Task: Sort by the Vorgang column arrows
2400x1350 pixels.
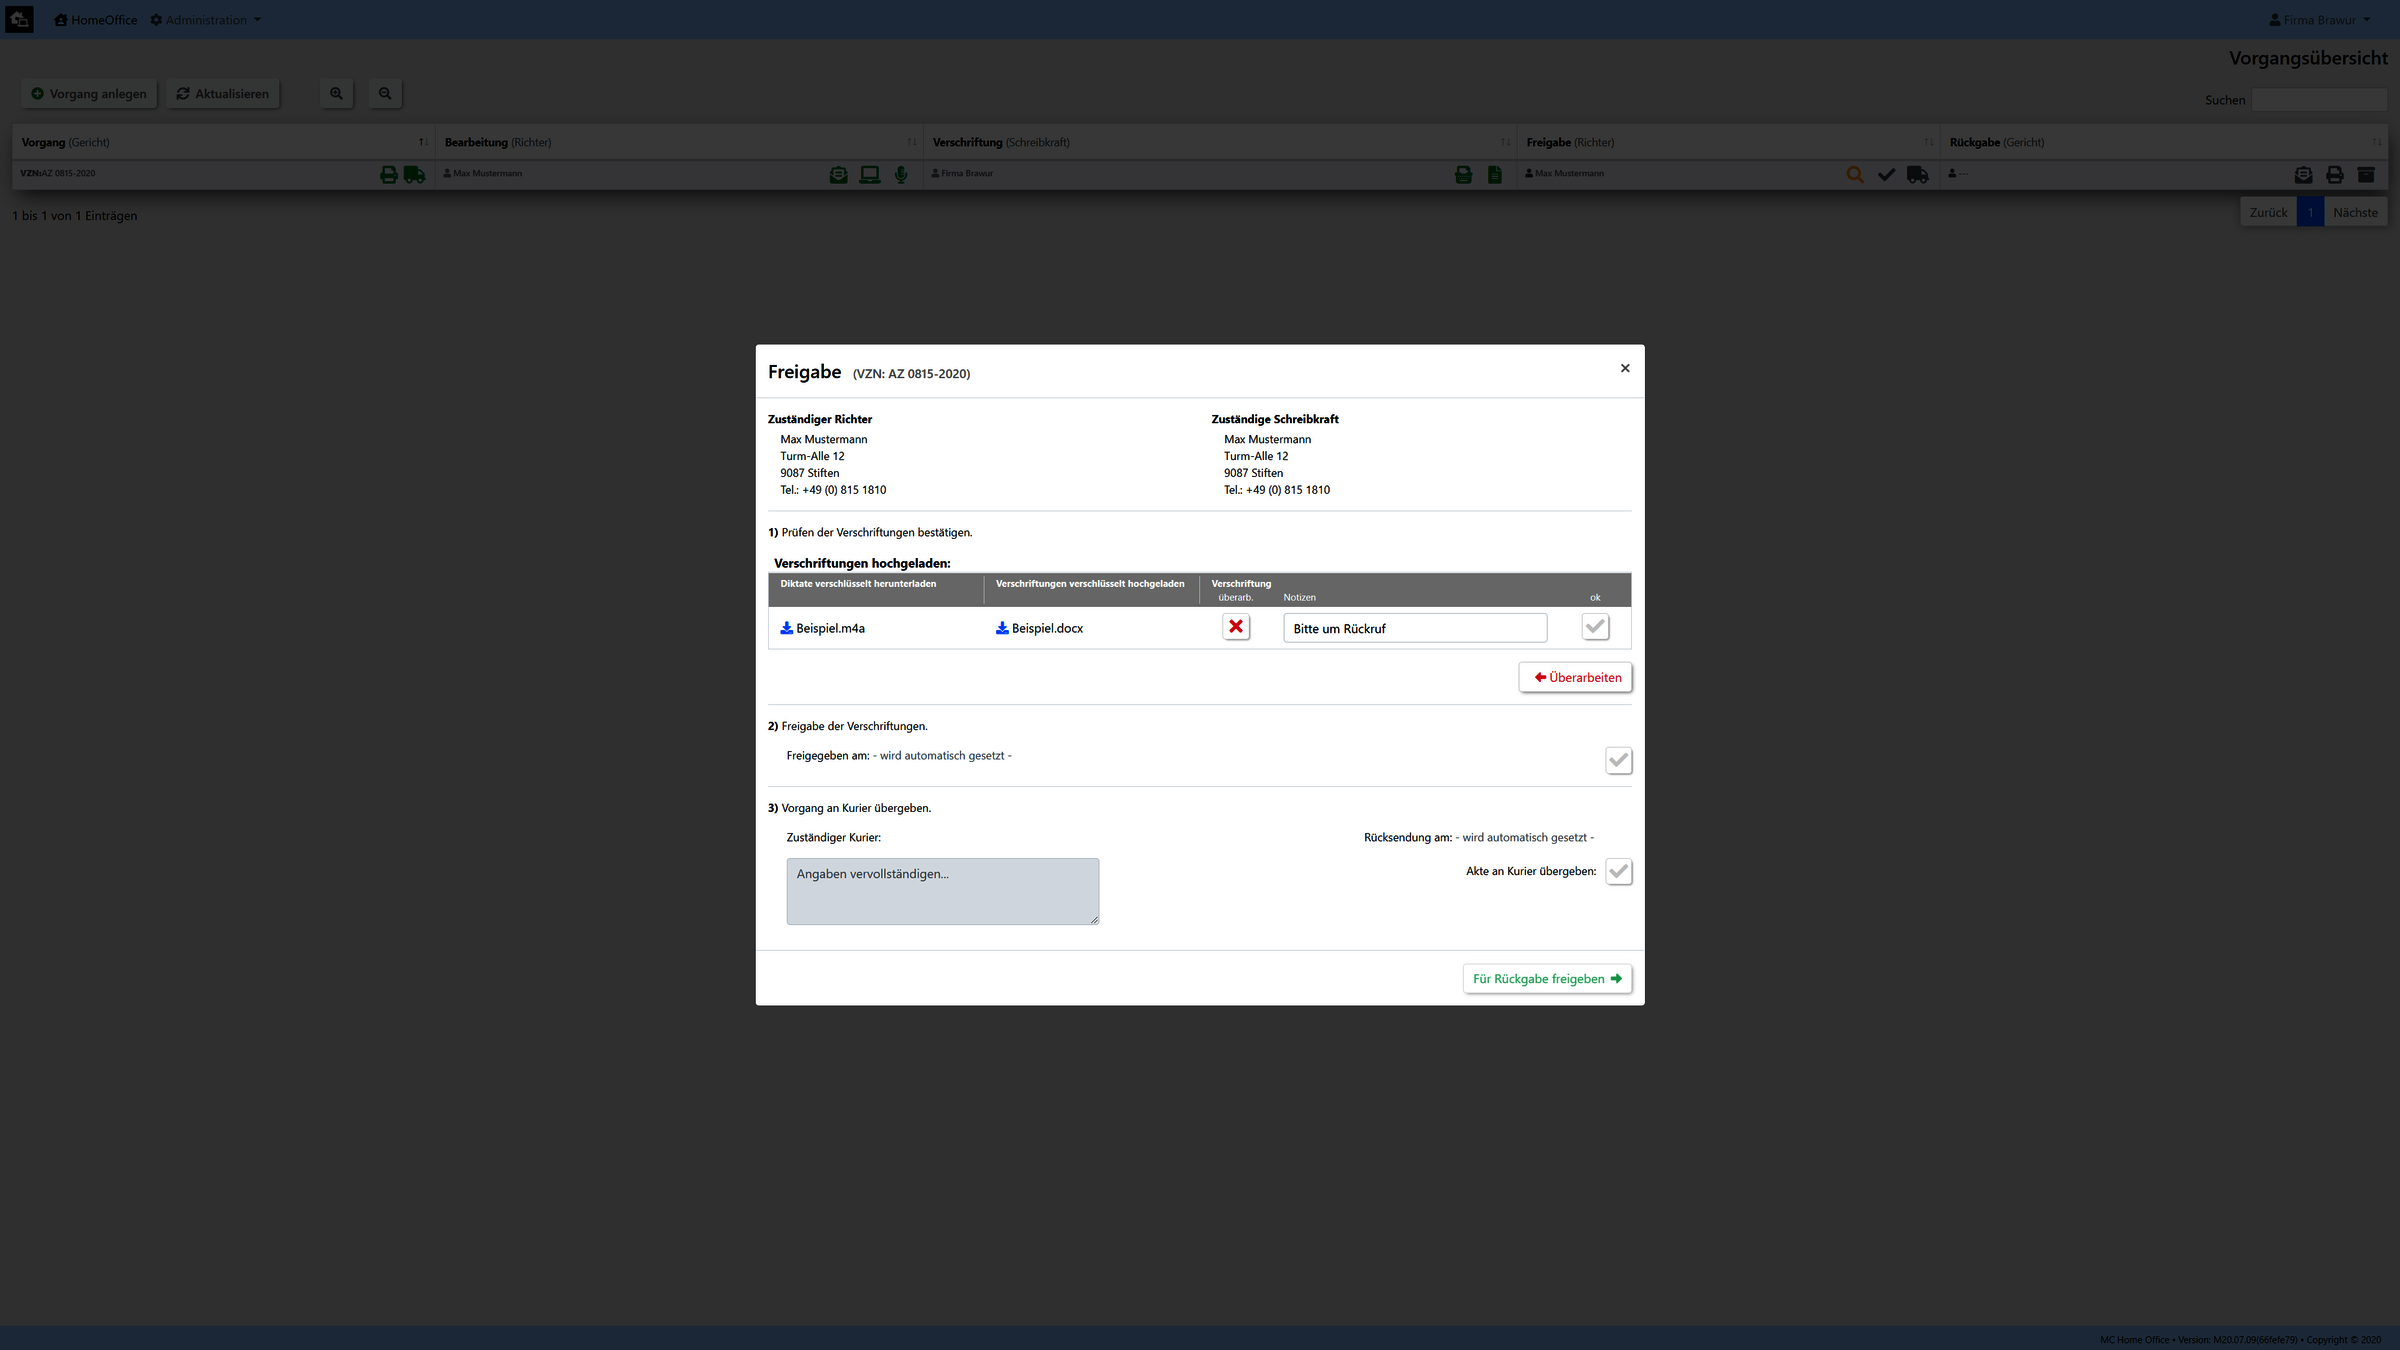Action: click(423, 142)
